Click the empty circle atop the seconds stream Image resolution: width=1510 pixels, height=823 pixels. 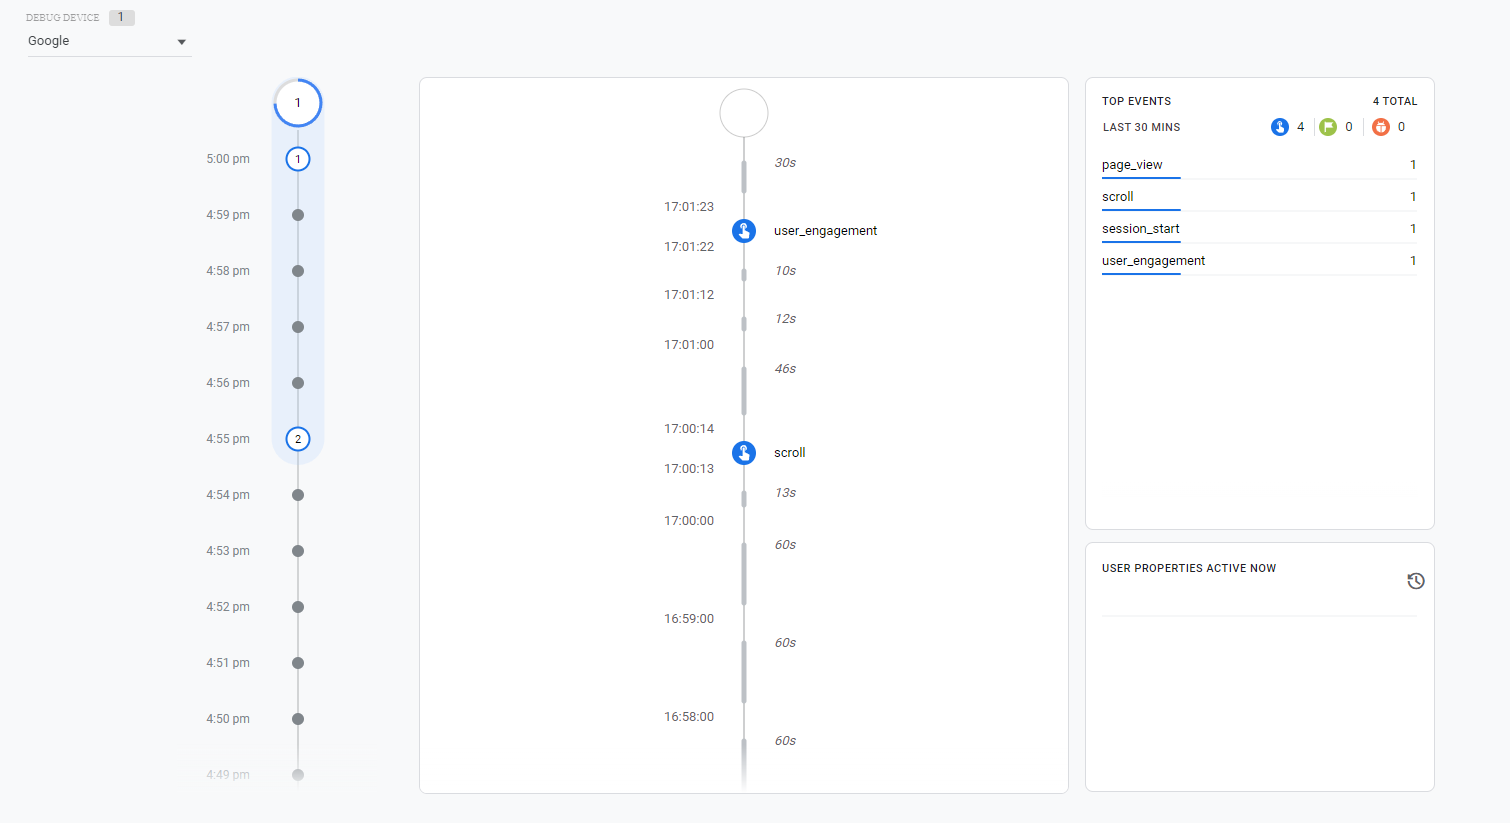pos(744,113)
